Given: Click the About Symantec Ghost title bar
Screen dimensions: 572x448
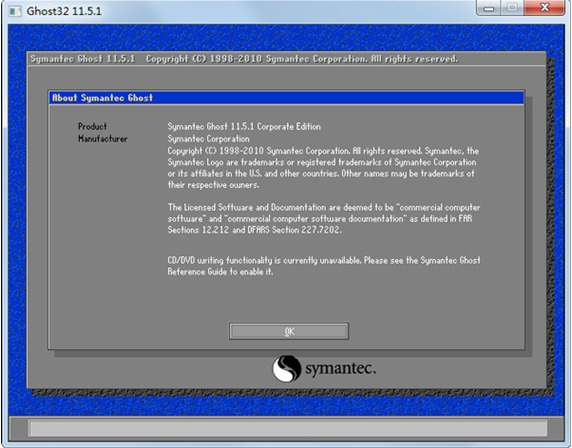Looking at the screenshot, I should point(286,98).
